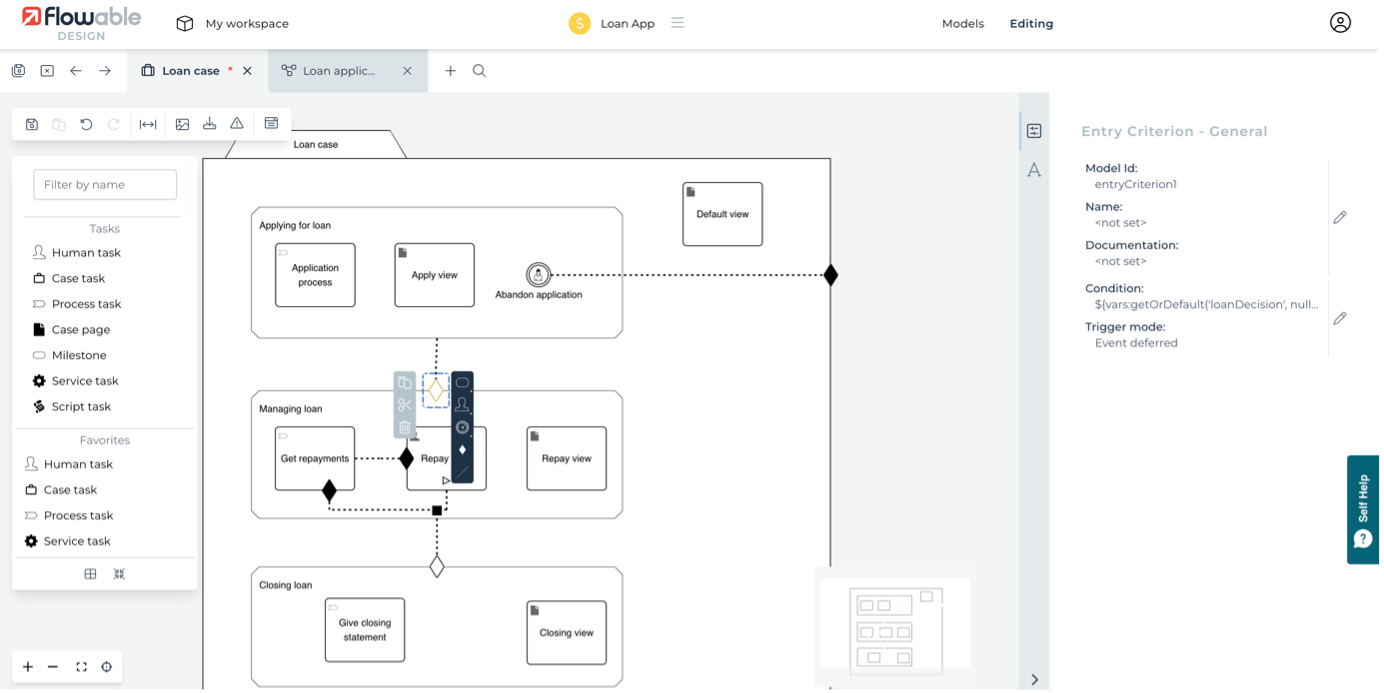Click the Filter by name field
This screenshot has height=693, width=1384.
(x=105, y=184)
